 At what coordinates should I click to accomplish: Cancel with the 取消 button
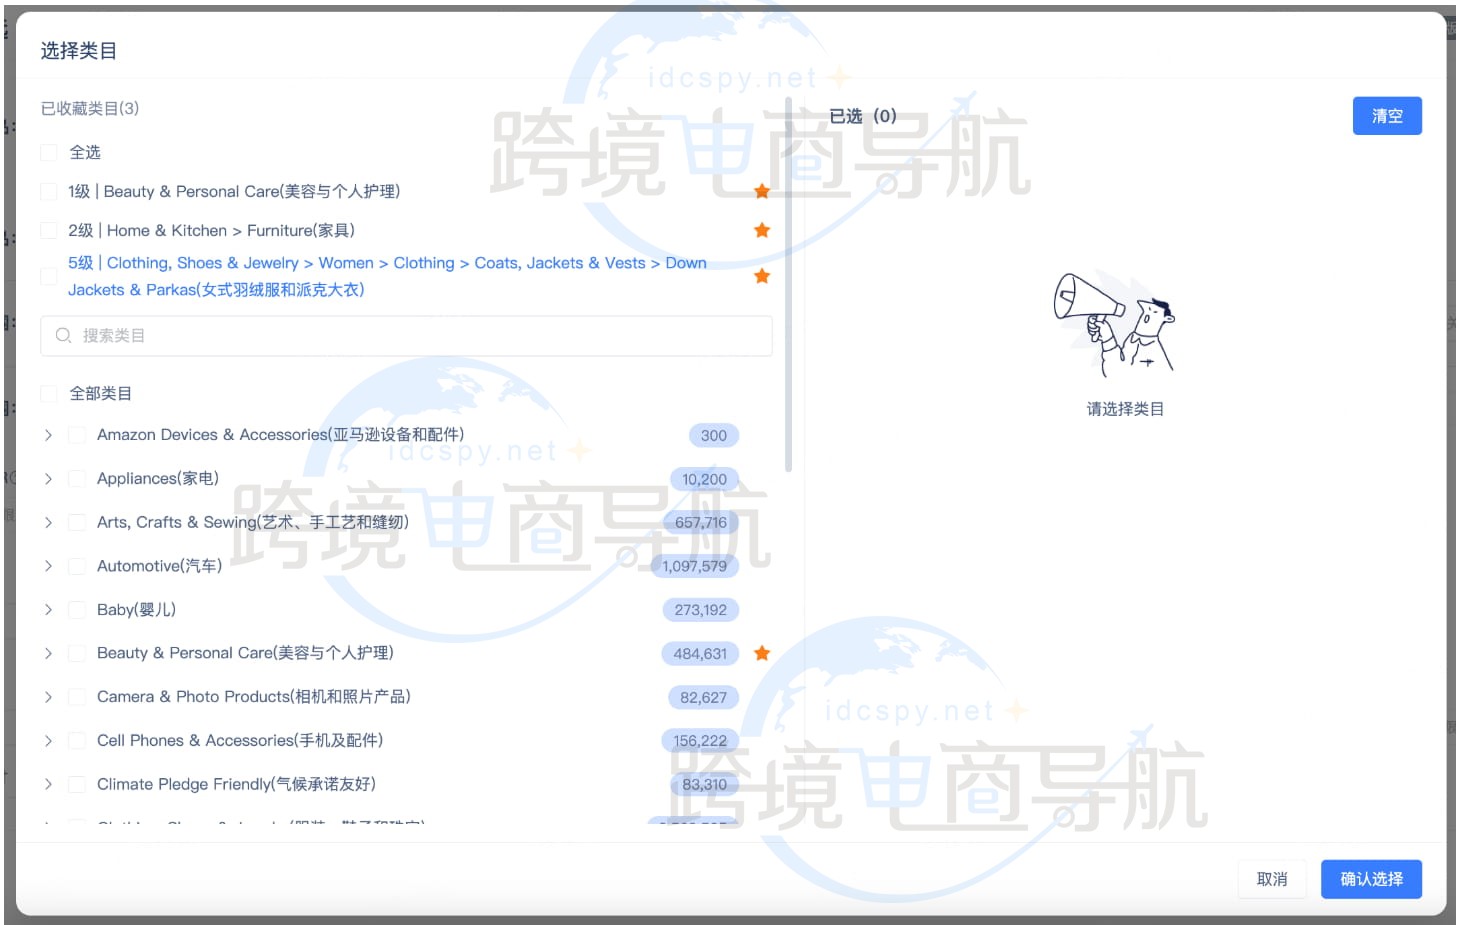[1272, 879]
